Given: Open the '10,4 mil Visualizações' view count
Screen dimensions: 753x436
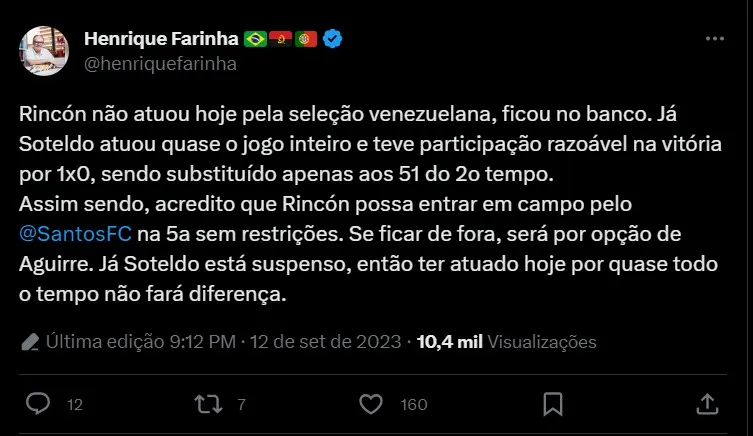Looking at the screenshot, I should click(506, 342).
